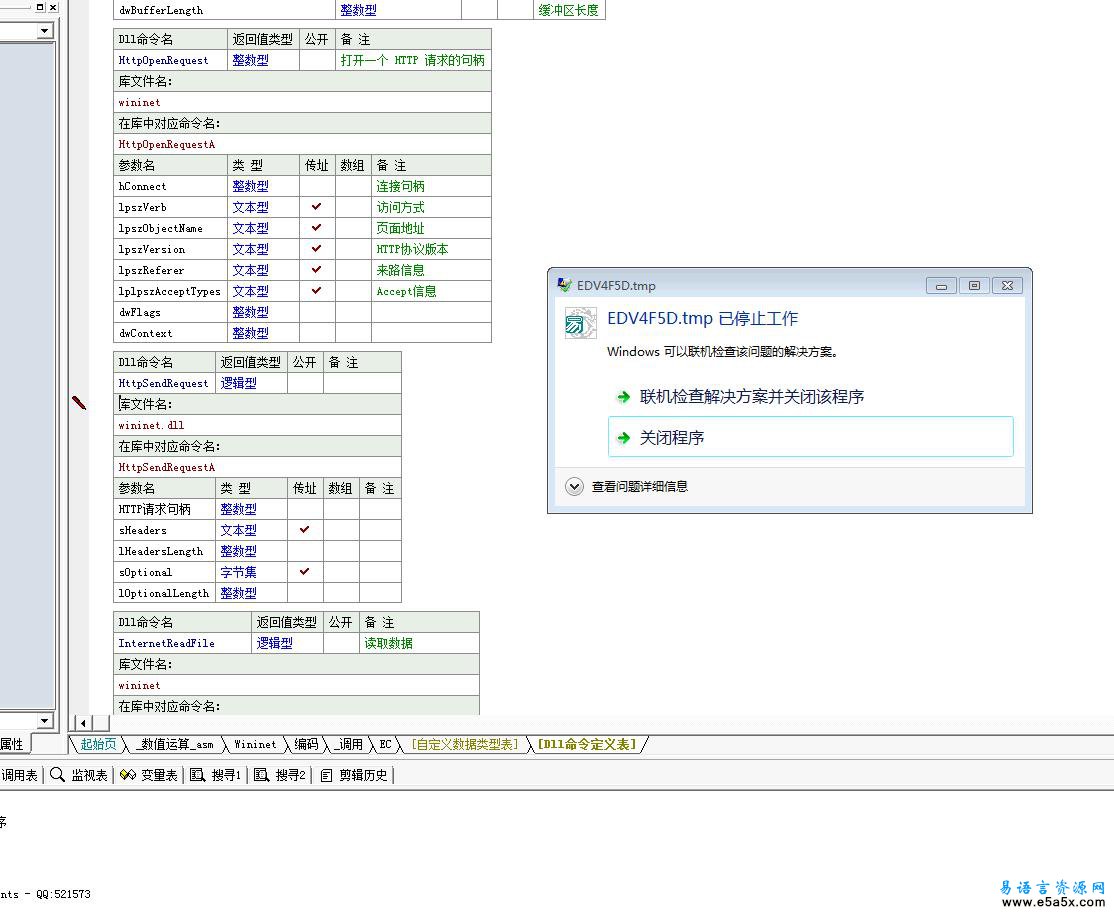
Task: Open the 变量表 glasses icon tab
Action: tap(148, 775)
